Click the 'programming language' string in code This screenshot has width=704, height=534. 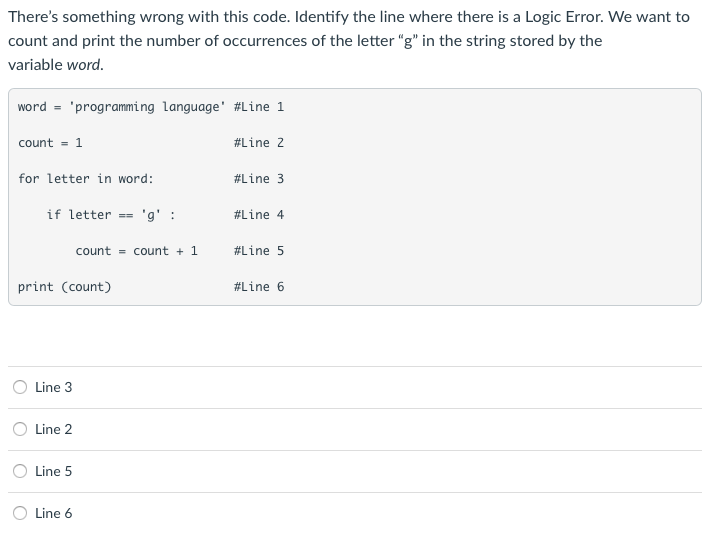pyautogui.click(x=146, y=107)
